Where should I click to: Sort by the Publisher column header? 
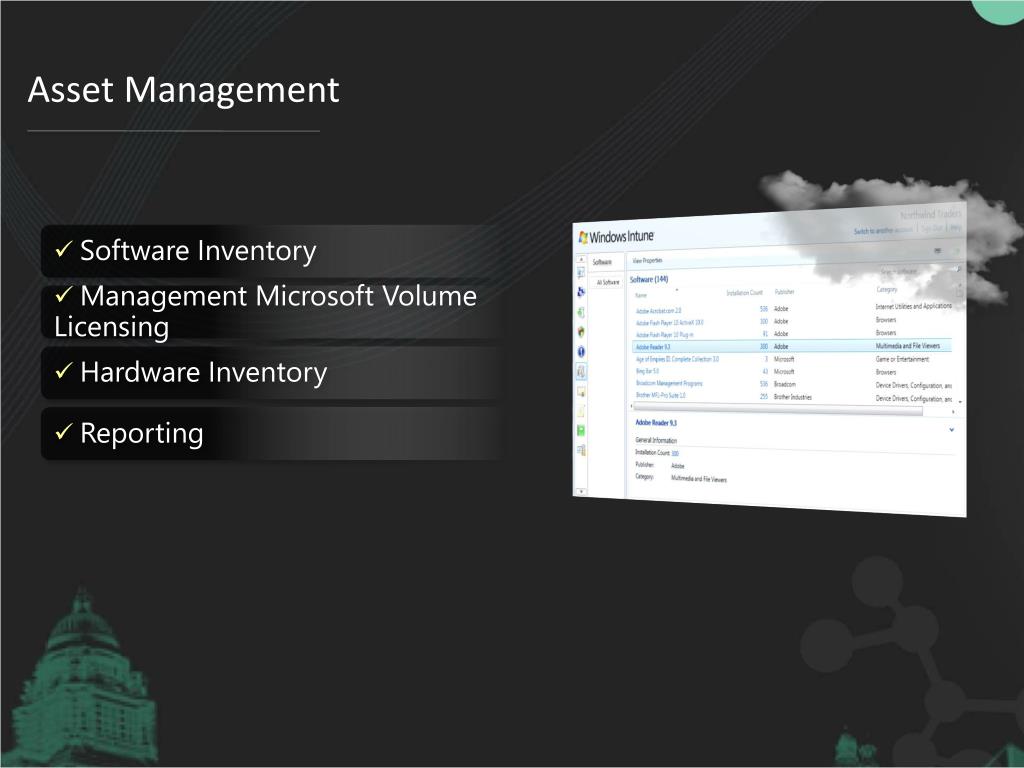(x=784, y=292)
